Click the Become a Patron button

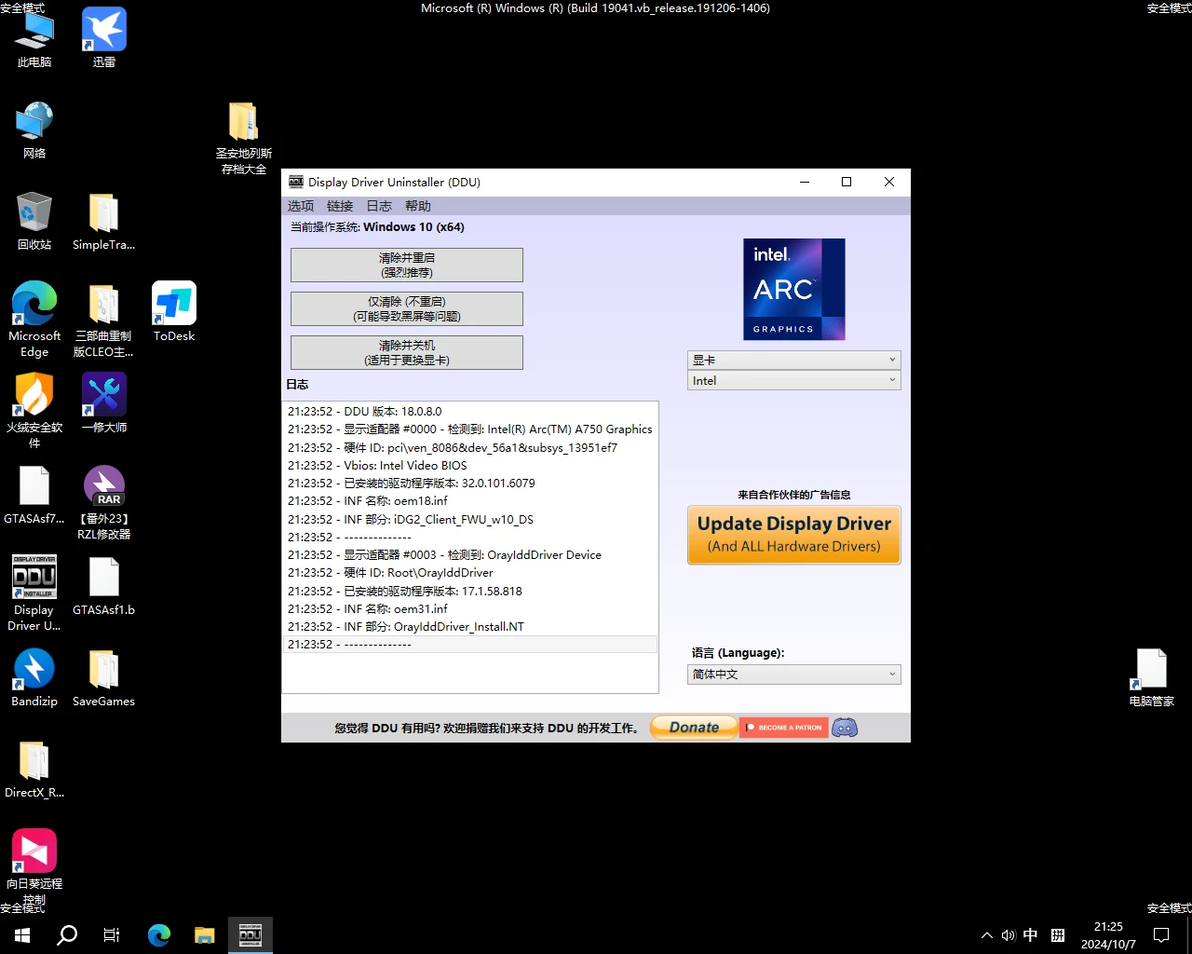point(784,727)
